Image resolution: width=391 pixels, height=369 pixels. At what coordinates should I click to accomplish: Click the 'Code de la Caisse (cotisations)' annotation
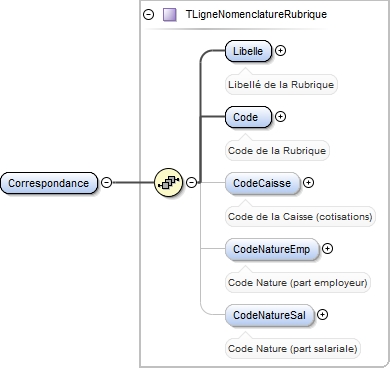[300, 217]
